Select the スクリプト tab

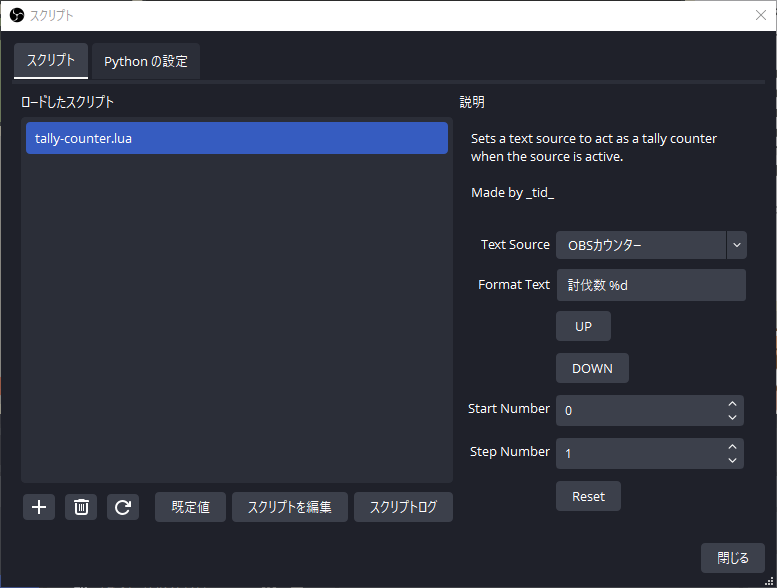(51, 61)
